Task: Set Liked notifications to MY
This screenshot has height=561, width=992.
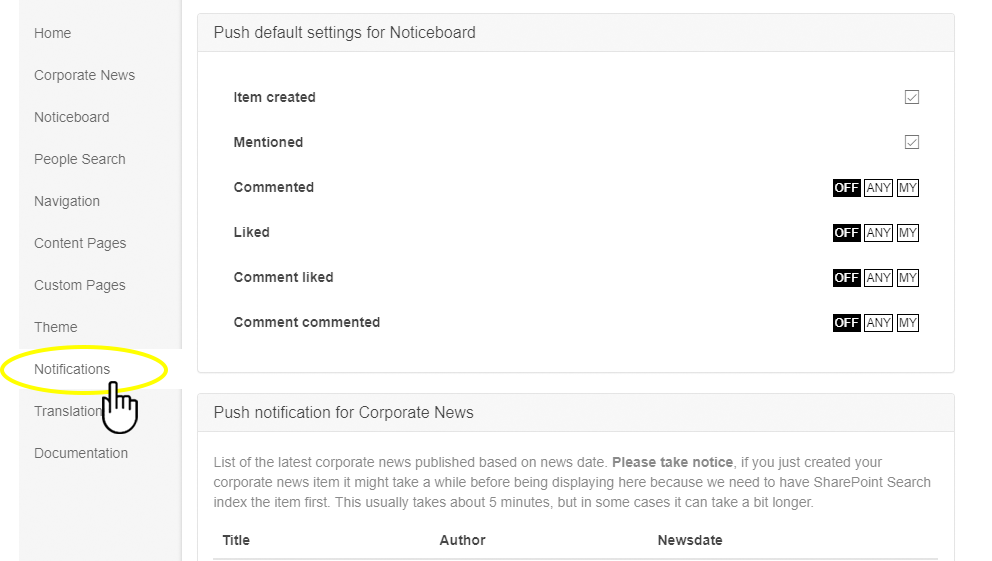Action: [x=907, y=233]
